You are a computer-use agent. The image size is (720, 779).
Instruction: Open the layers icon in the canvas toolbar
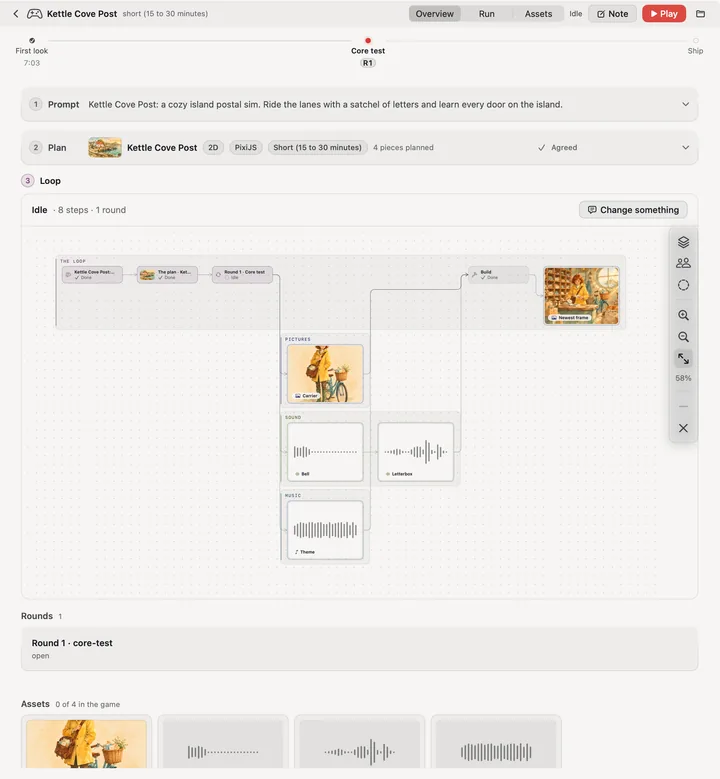click(683, 242)
